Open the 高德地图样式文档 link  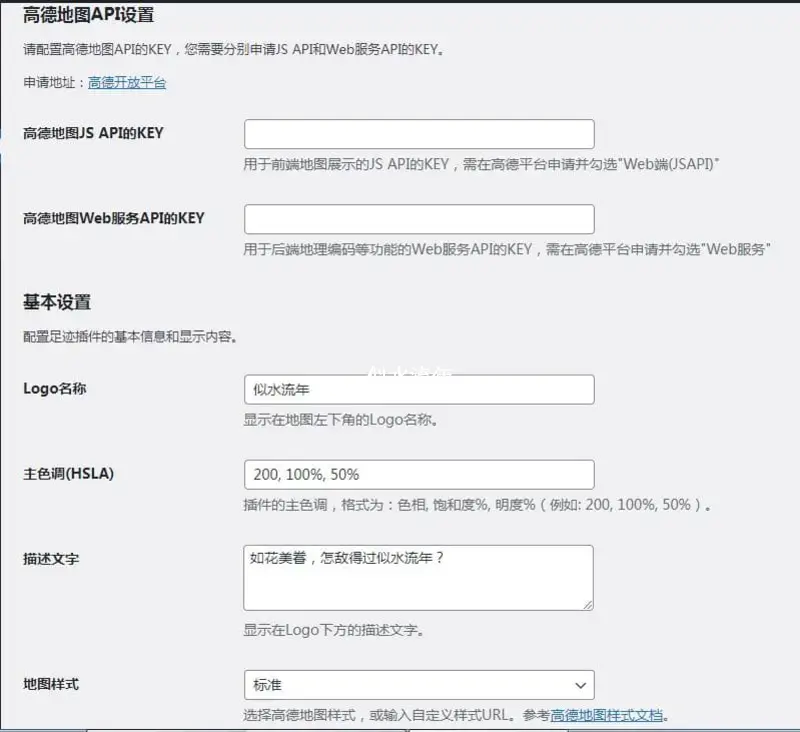point(606,715)
